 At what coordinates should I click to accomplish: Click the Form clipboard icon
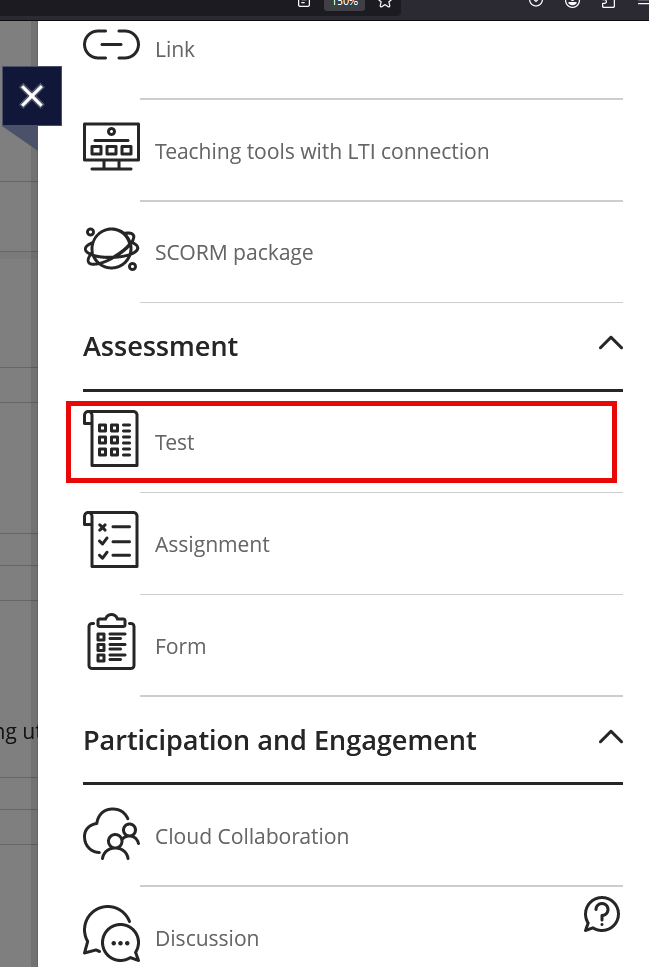point(111,642)
